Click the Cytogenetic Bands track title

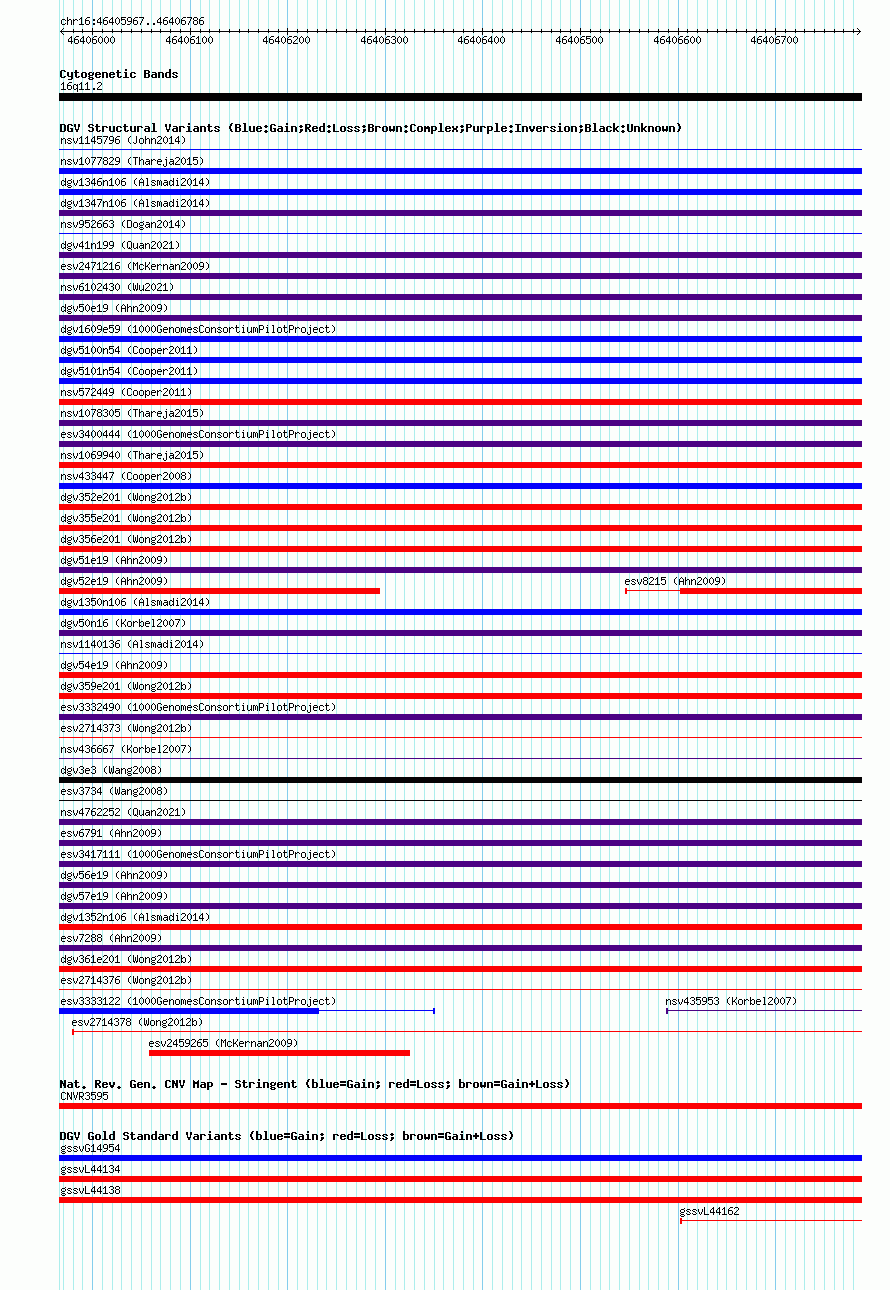pos(119,74)
